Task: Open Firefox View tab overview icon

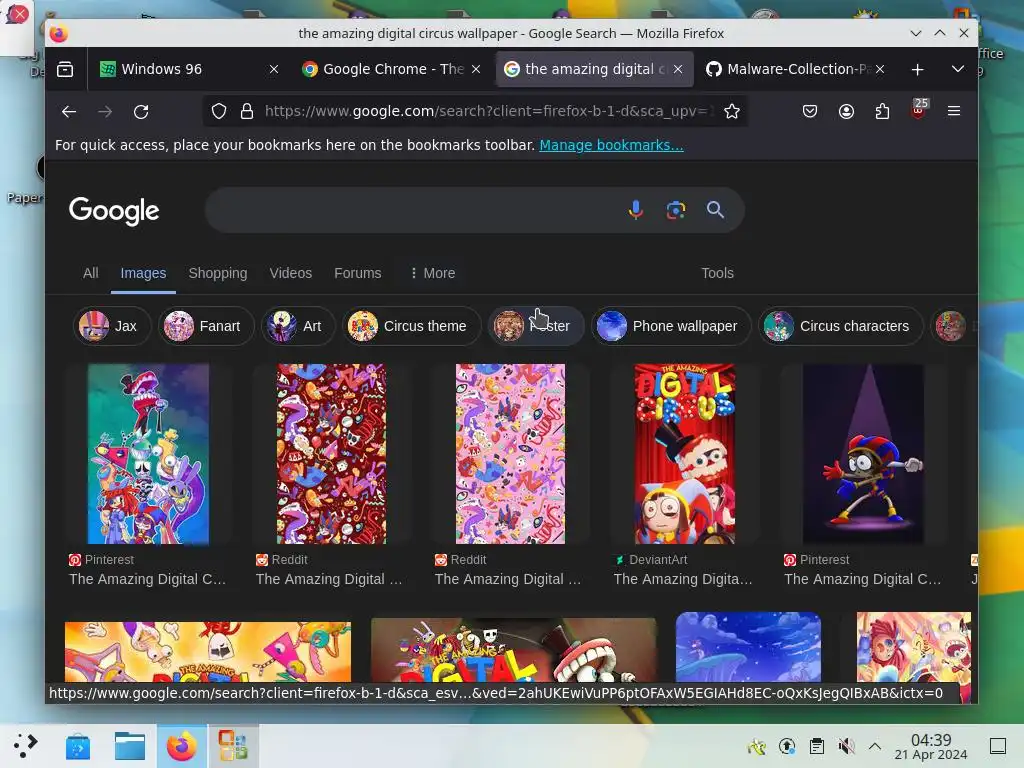Action: pyautogui.click(x=65, y=69)
